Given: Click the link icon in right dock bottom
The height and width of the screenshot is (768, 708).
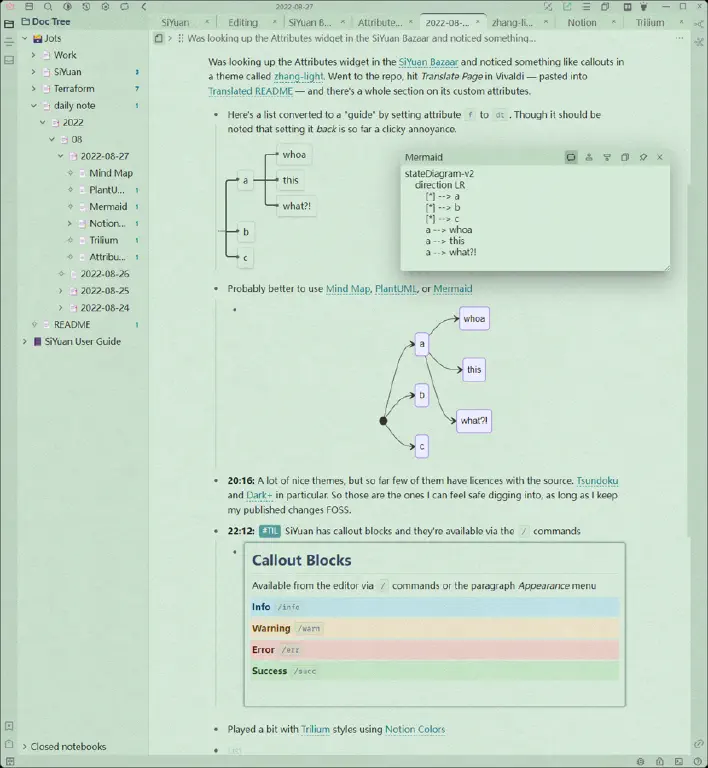Looking at the screenshot, I should [699, 744].
